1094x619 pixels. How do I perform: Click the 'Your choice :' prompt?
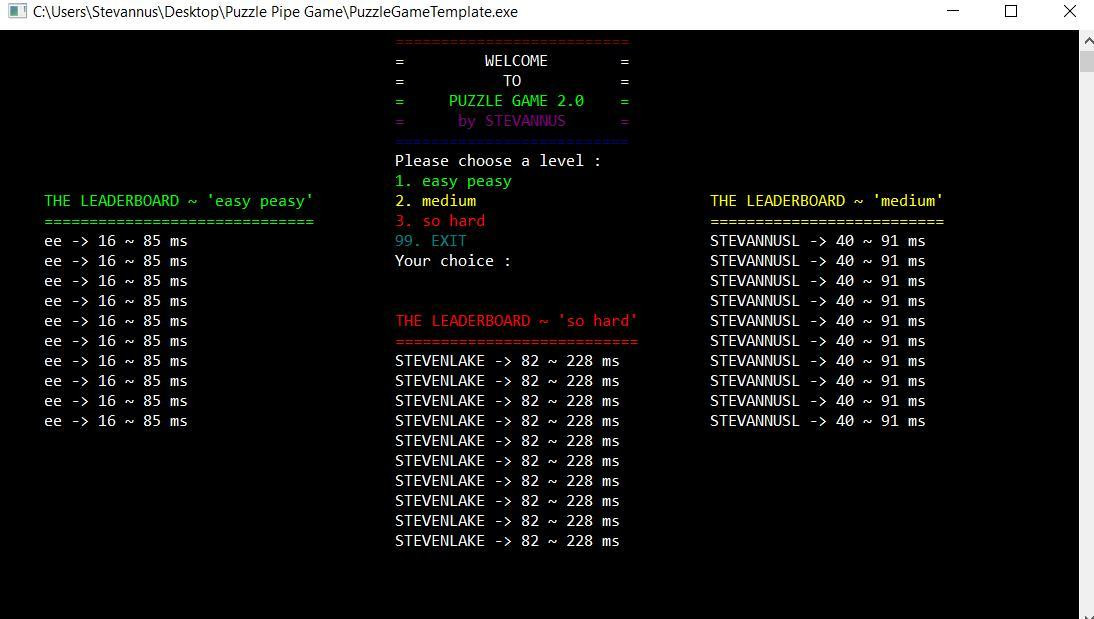[x=453, y=261]
